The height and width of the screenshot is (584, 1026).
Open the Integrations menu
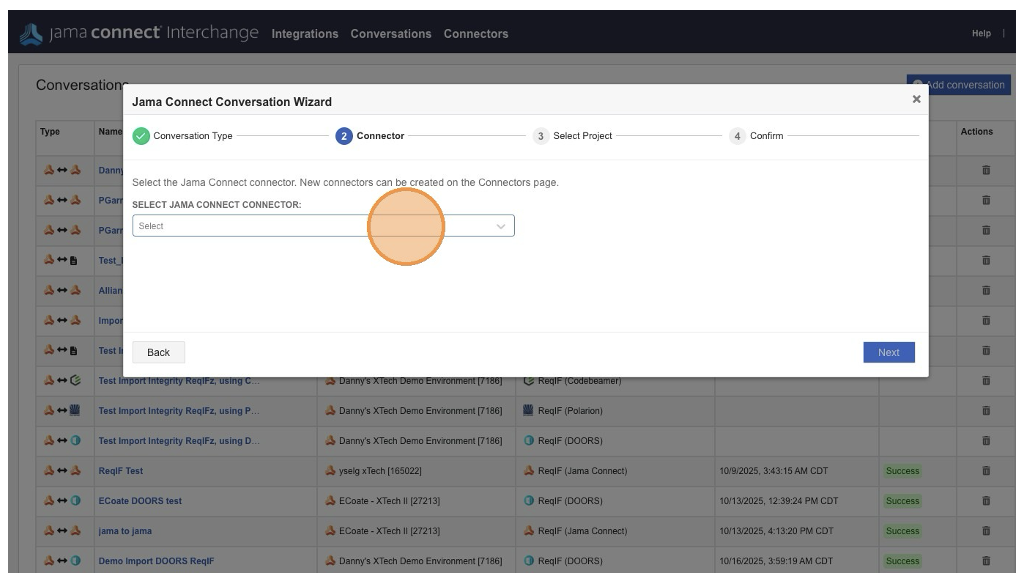(x=305, y=34)
